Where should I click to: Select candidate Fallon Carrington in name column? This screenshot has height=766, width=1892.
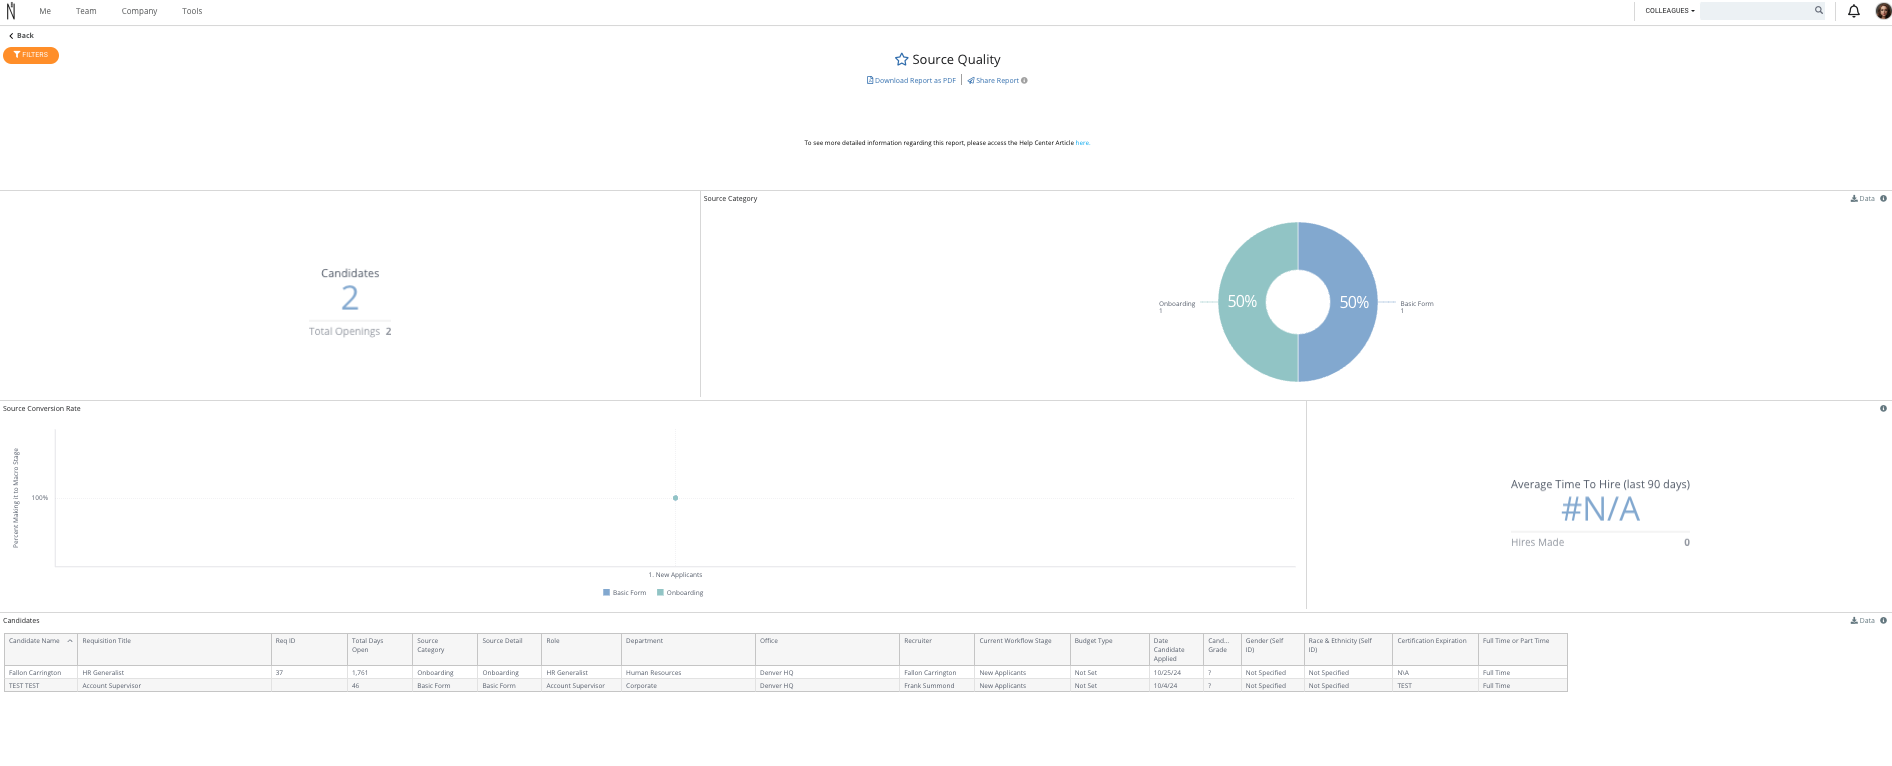click(x=41, y=673)
